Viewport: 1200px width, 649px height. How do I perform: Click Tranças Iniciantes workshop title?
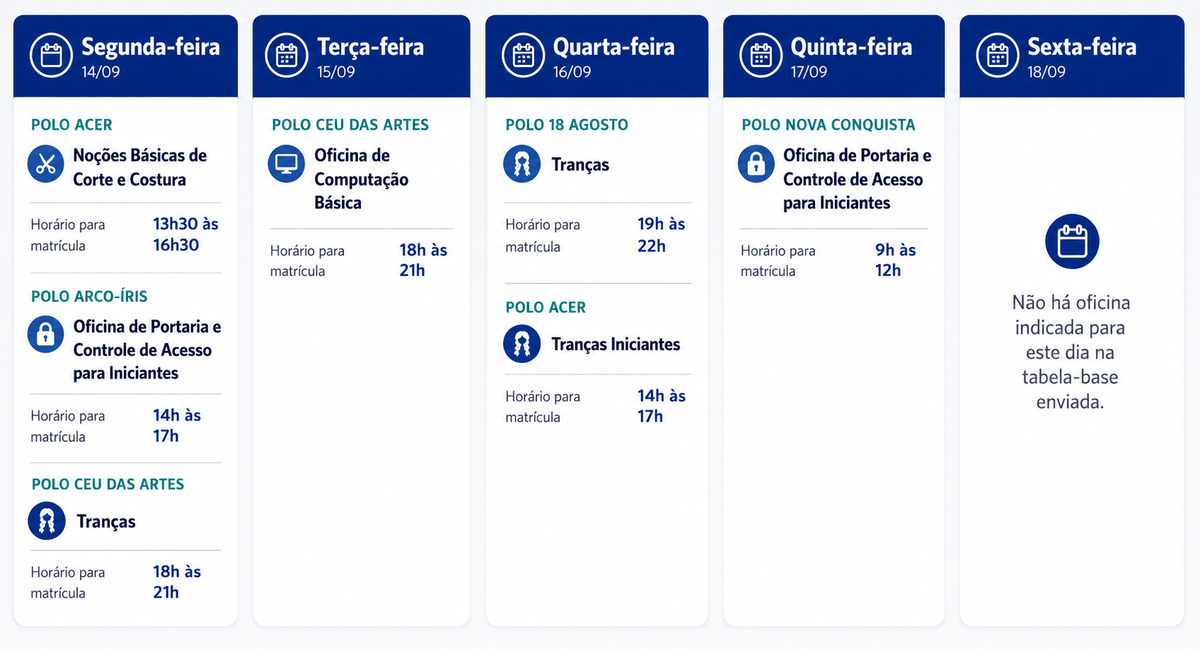[x=616, y=344]
